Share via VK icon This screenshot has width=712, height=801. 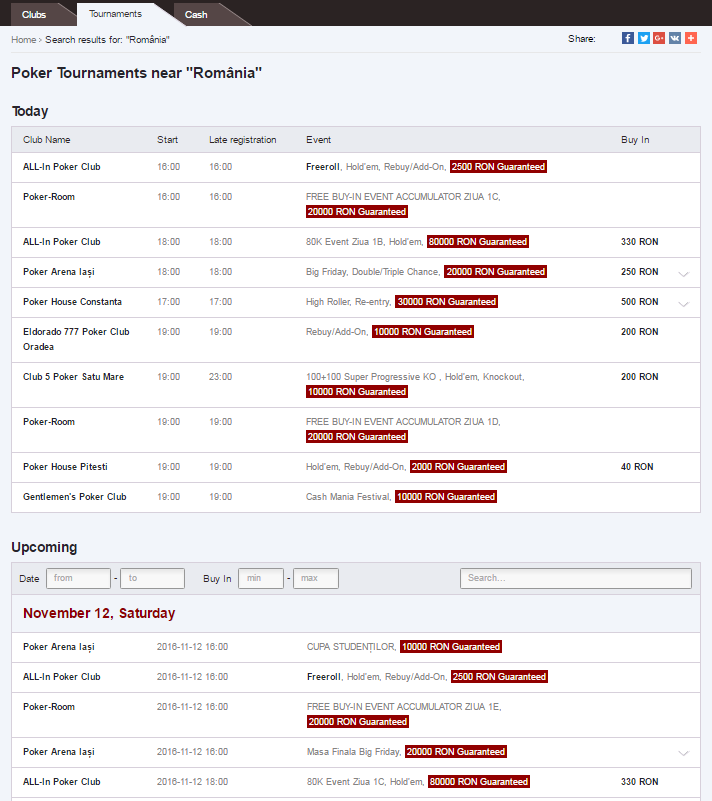(675, 38)
